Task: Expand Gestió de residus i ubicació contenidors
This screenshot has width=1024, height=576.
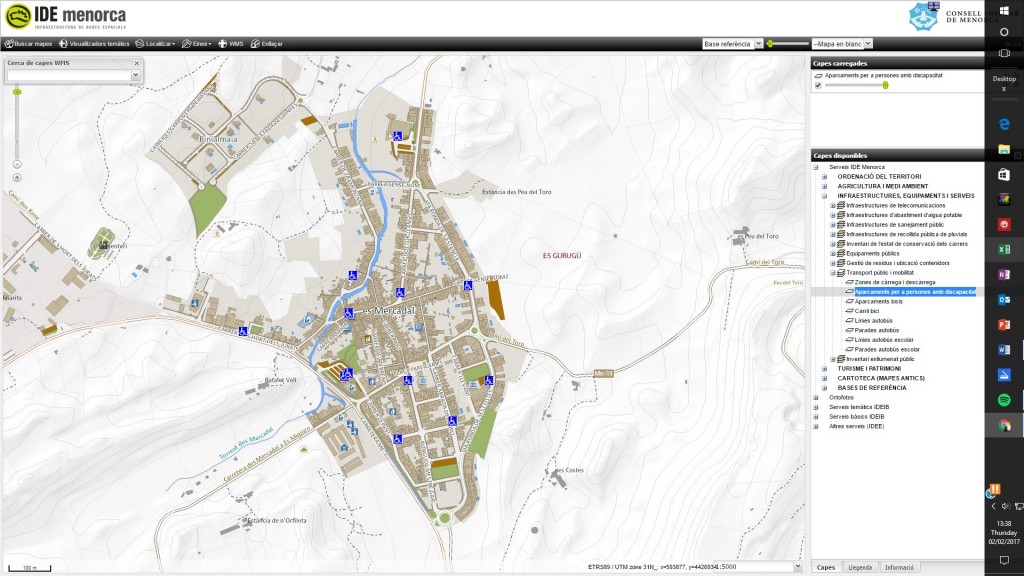Action: click(x=833, y=263)
